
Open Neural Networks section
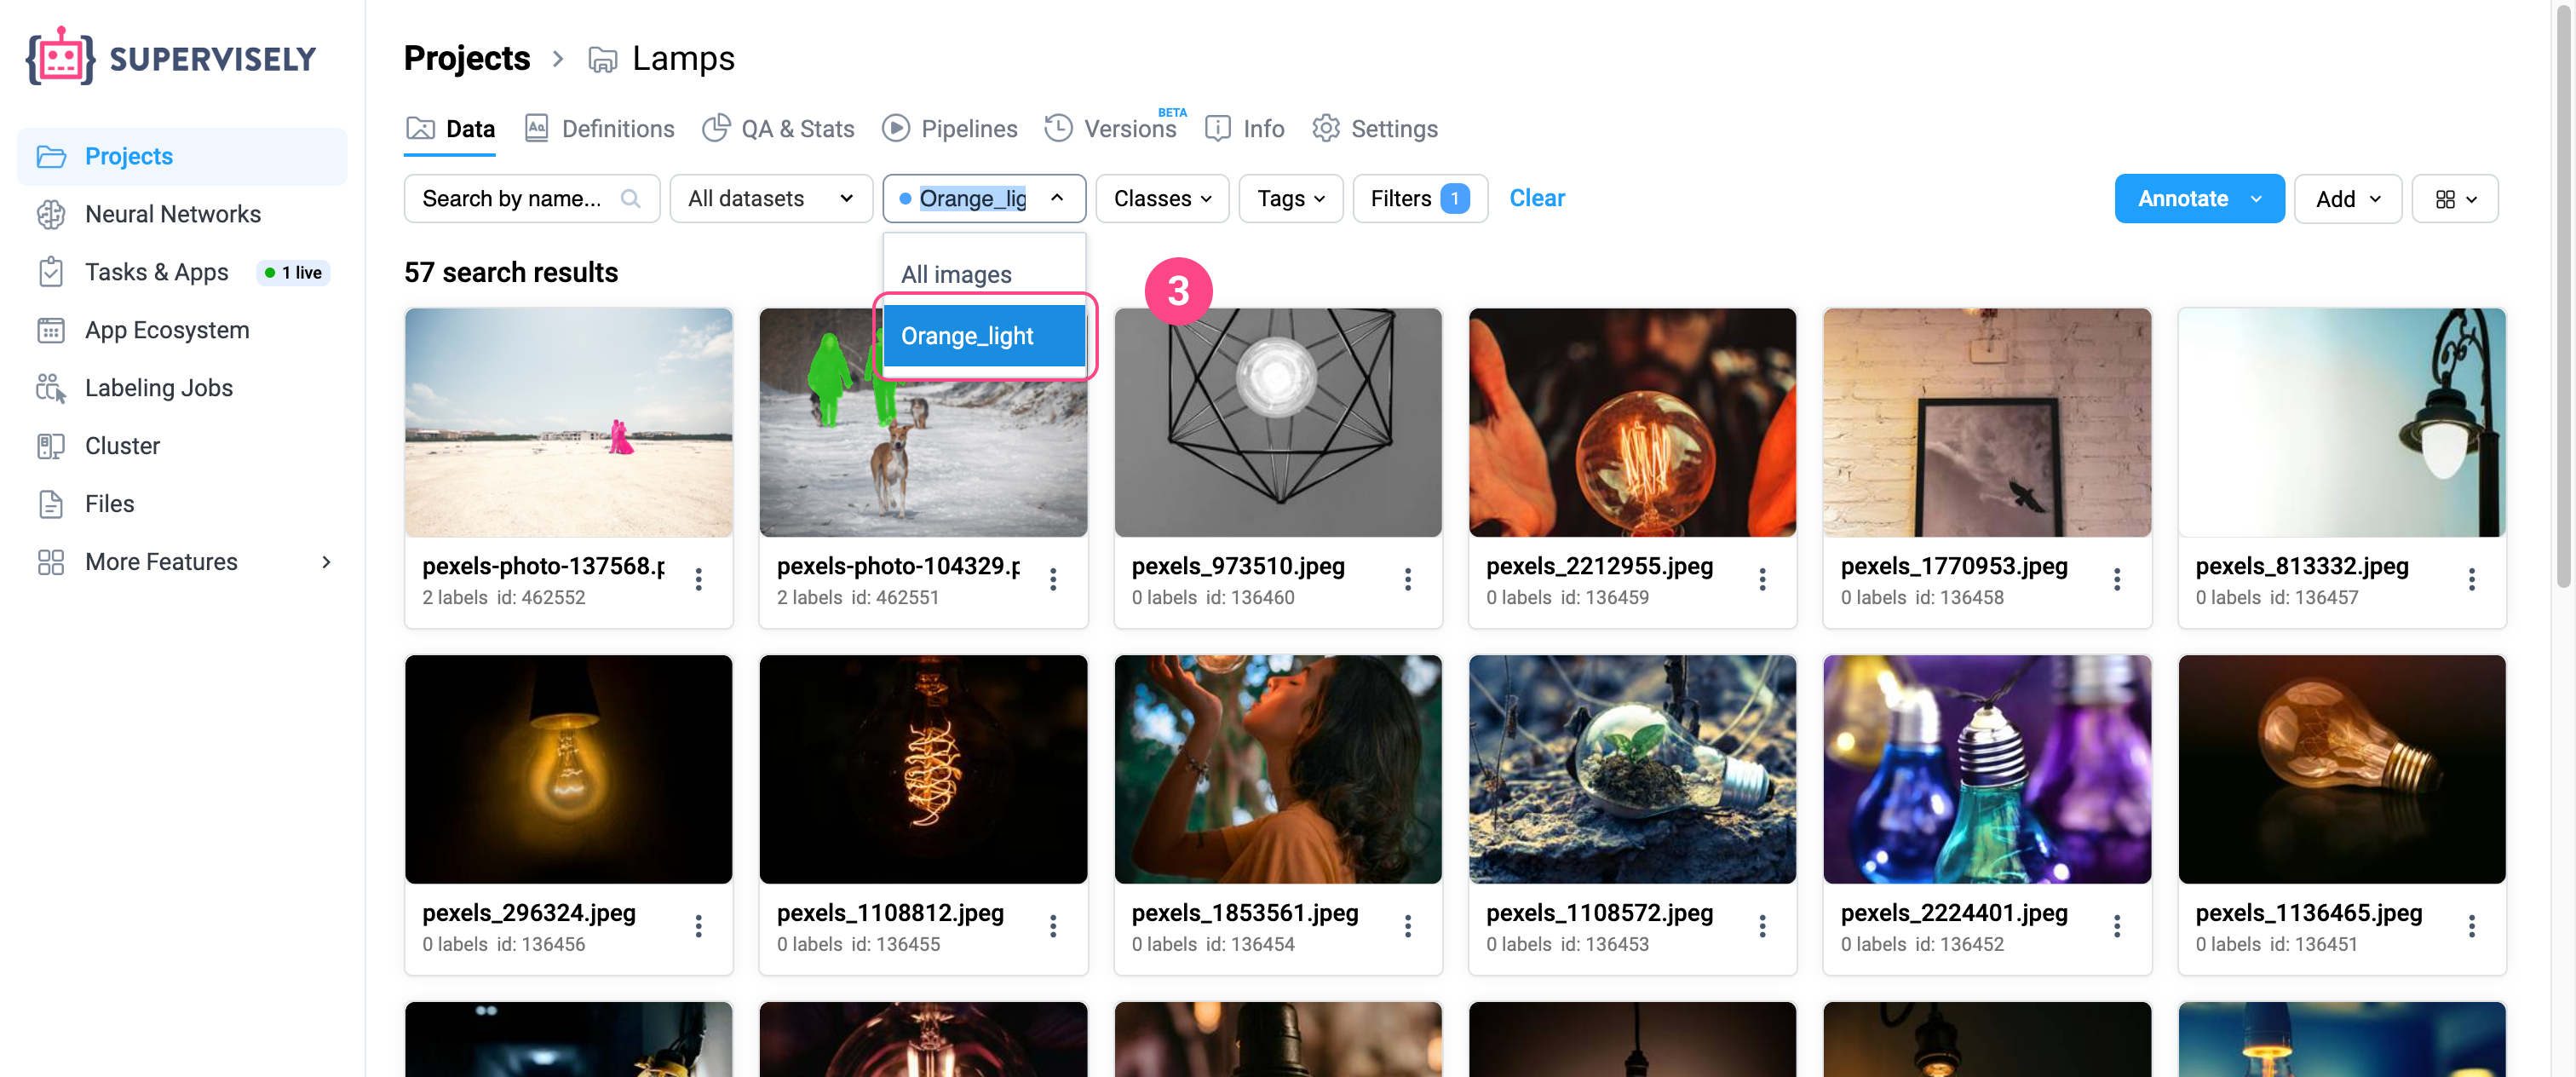(172, 214)
